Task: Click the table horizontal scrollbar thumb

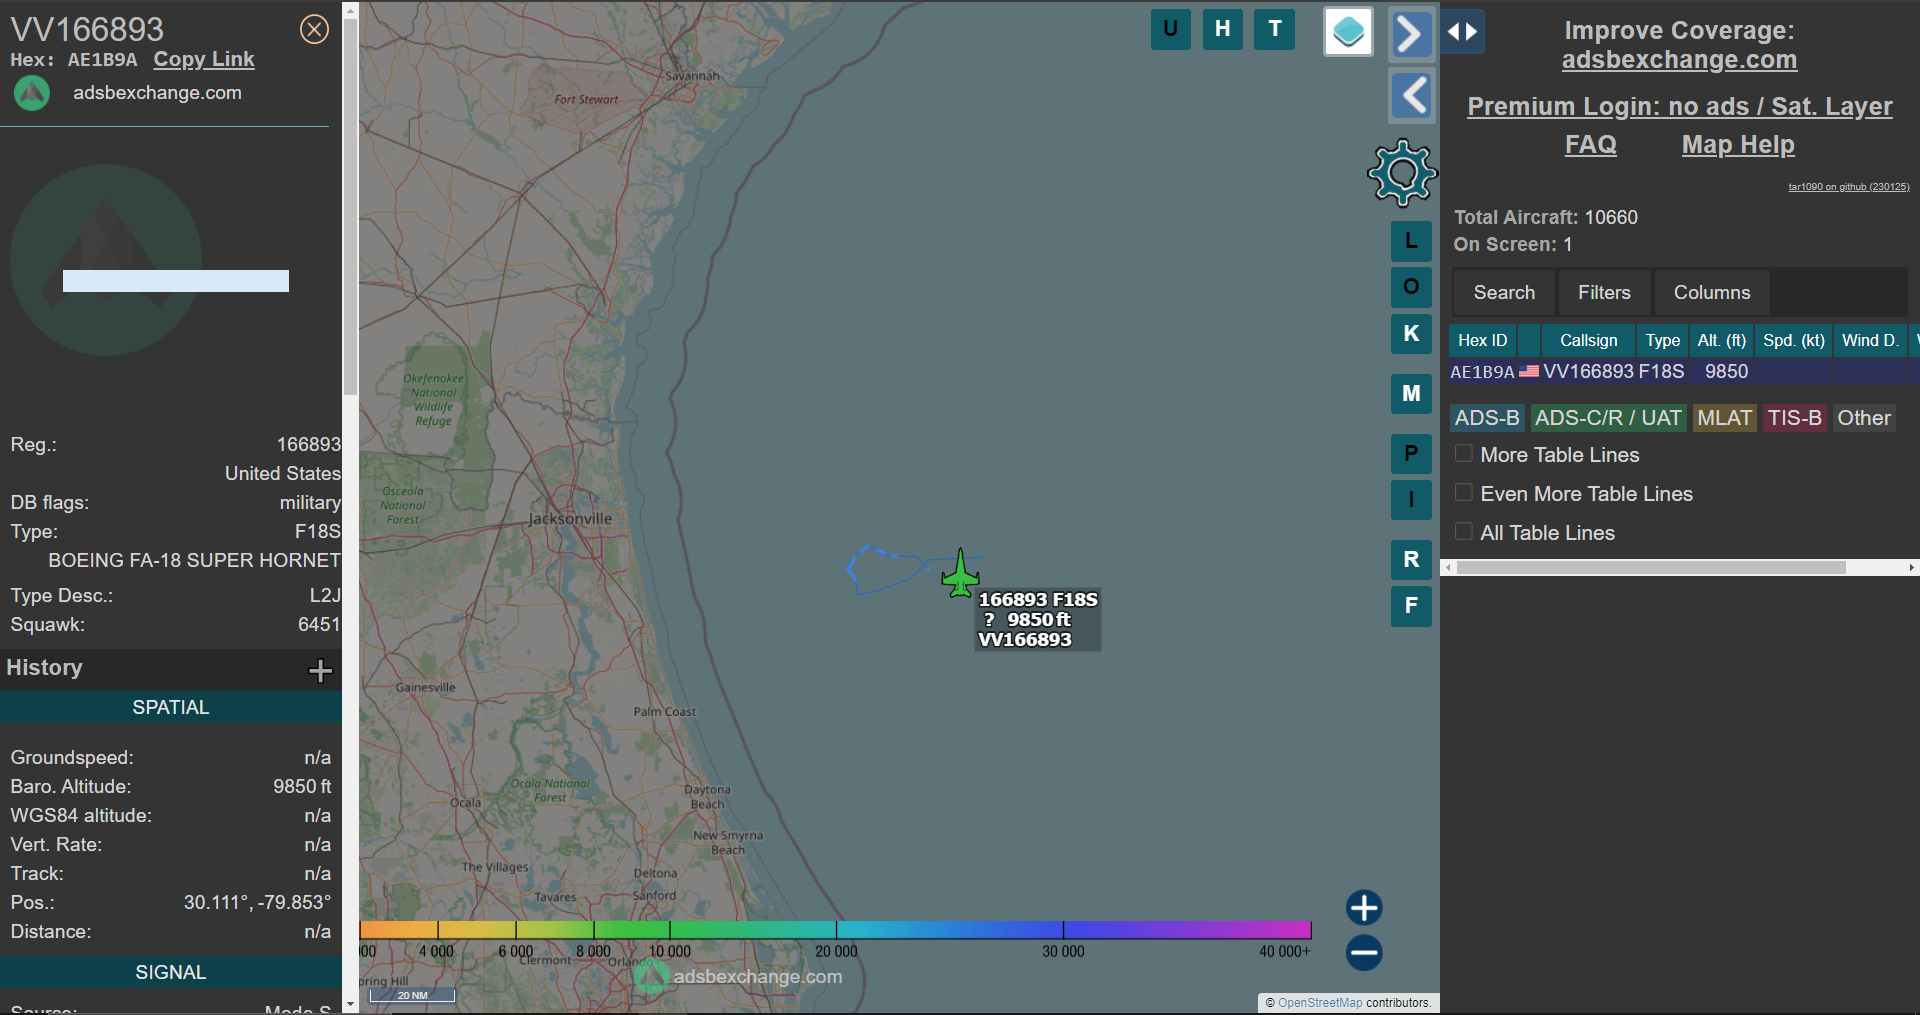Action: 1651,567
